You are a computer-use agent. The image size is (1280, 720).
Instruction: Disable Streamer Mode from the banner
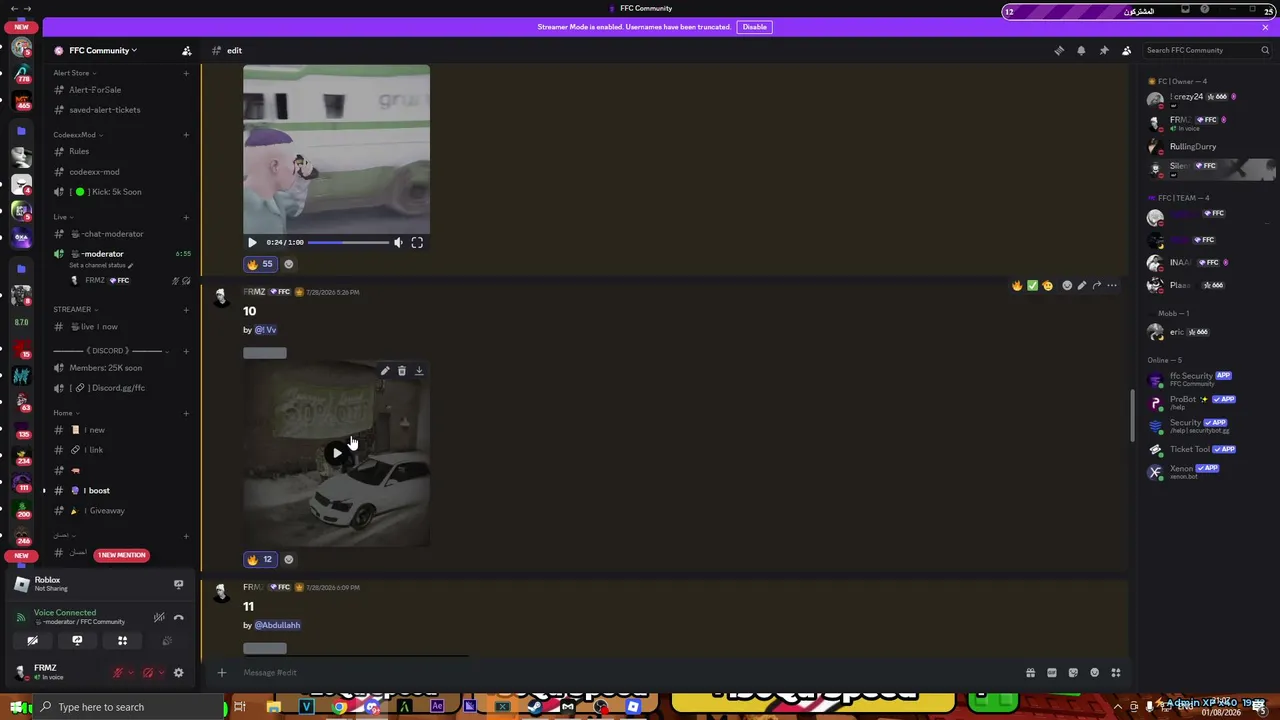pyautogui.click(x=755, y=27)
